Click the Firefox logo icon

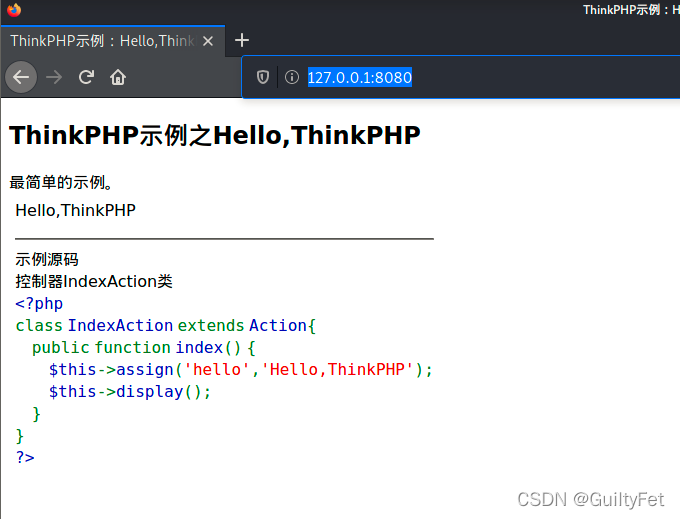pyautogui.click(x=13, y=10)
